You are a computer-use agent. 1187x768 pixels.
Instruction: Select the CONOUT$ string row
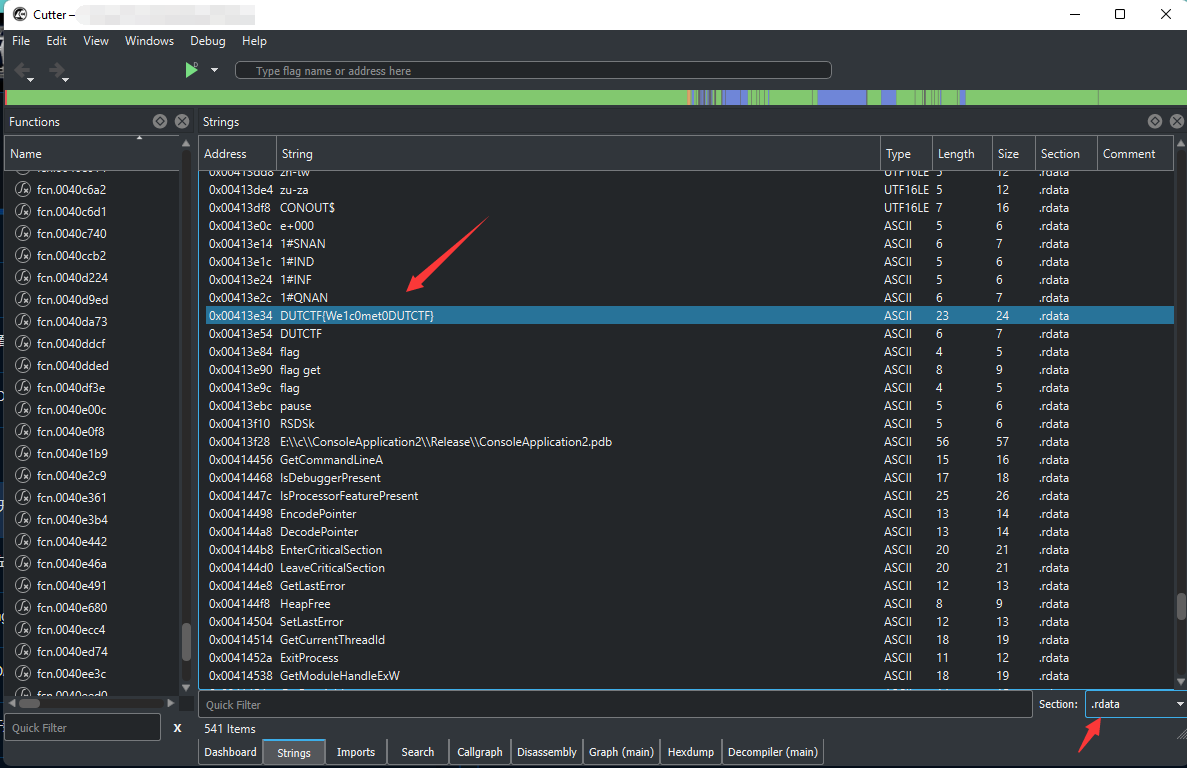690,208
